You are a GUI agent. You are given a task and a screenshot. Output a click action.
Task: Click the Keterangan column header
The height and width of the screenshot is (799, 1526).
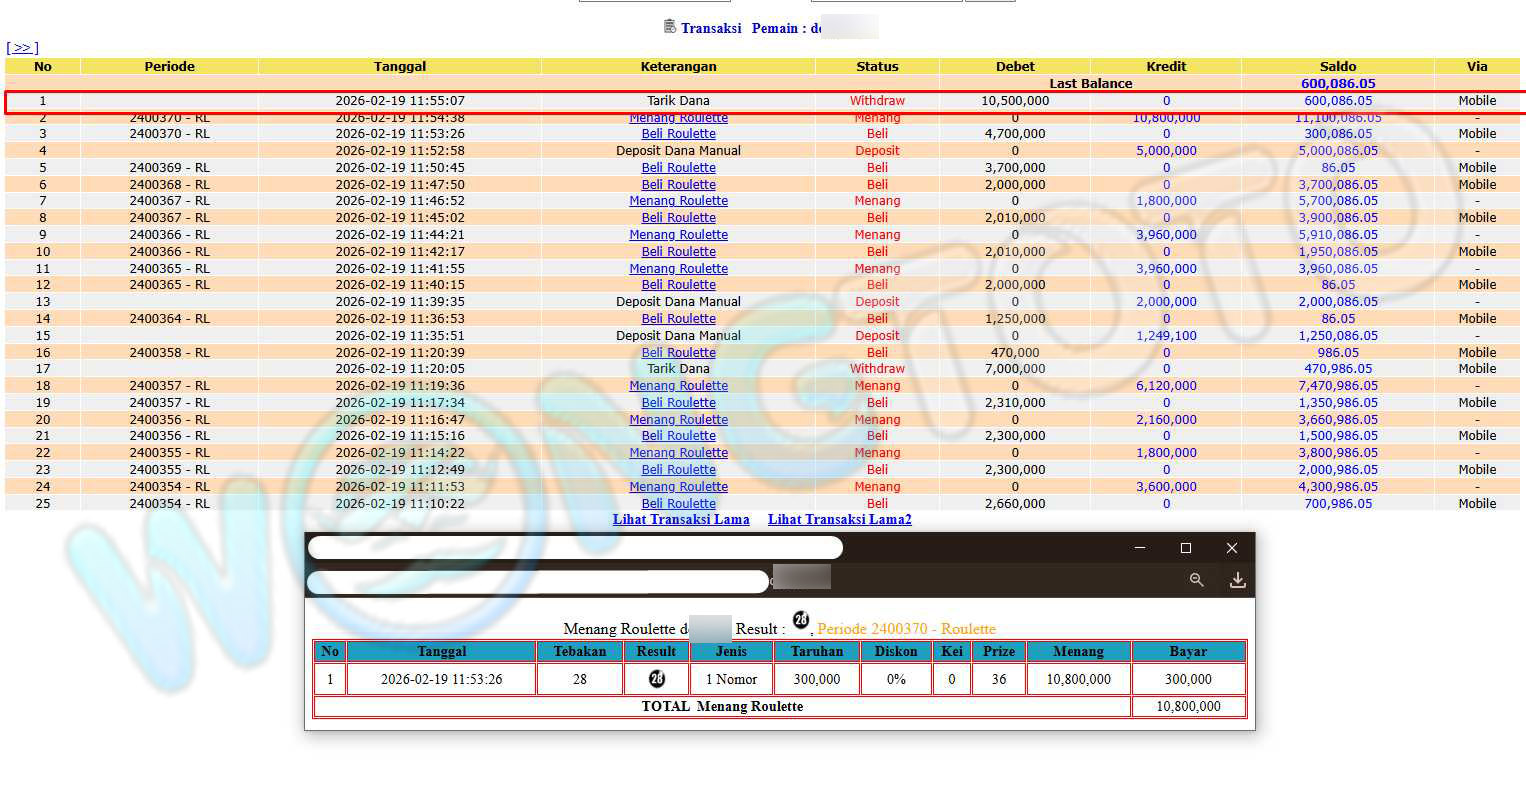678,66
